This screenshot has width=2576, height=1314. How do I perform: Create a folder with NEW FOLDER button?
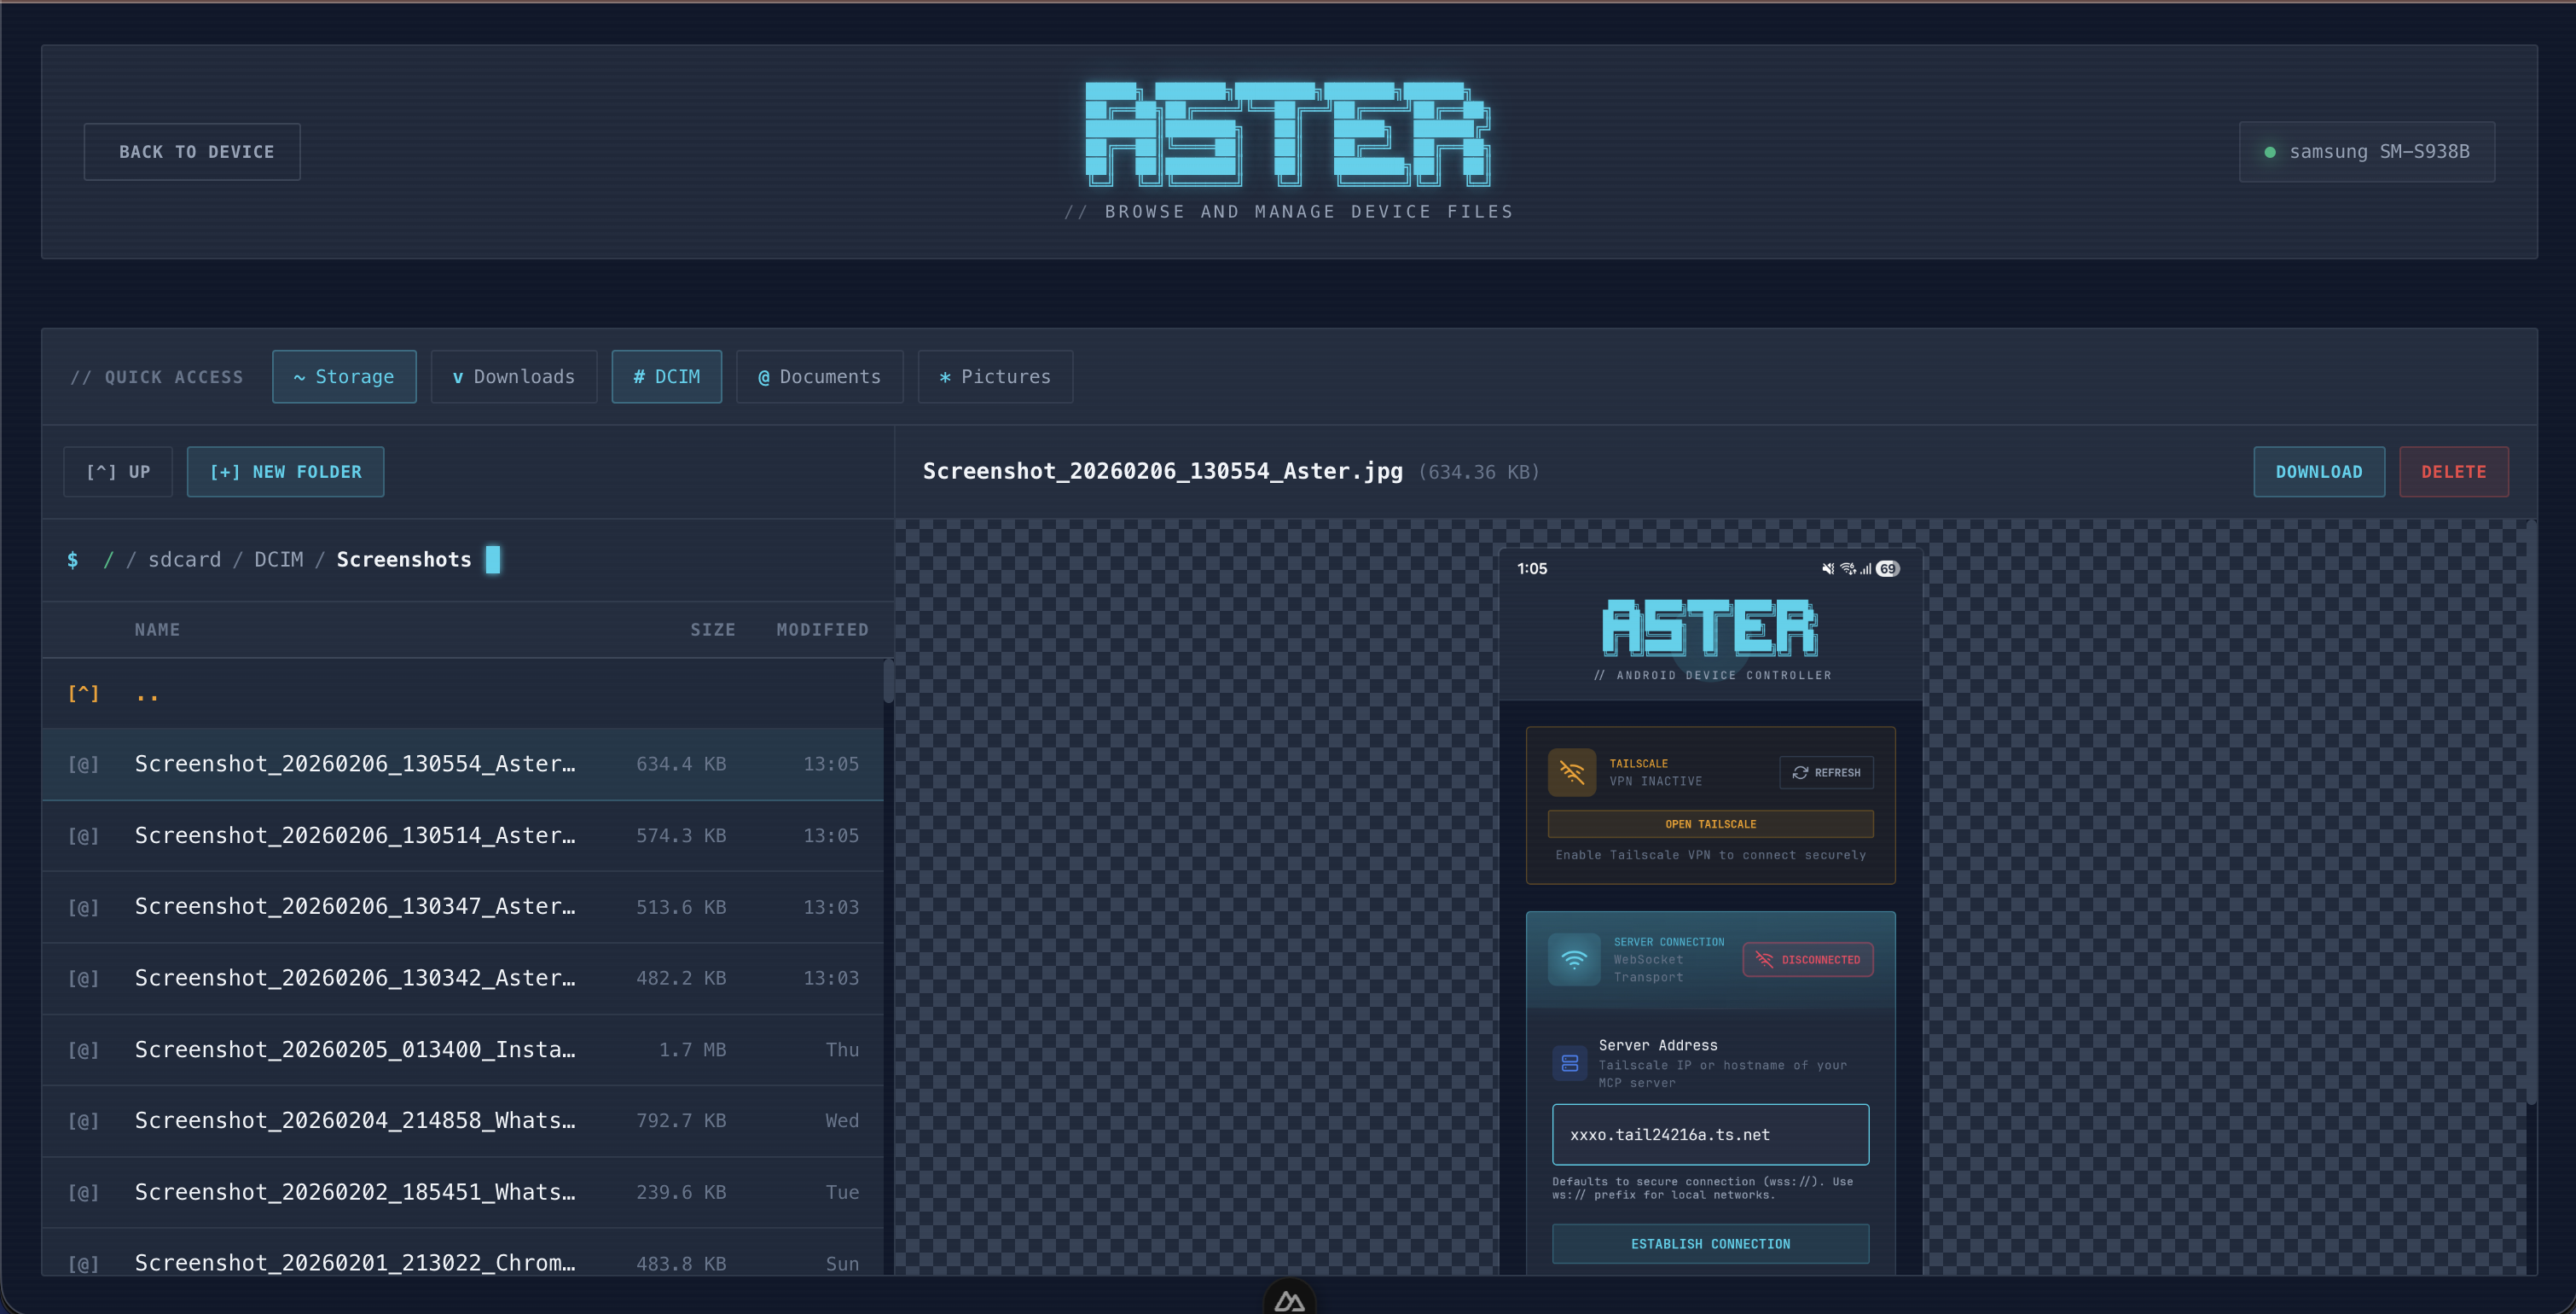[285, 472]
